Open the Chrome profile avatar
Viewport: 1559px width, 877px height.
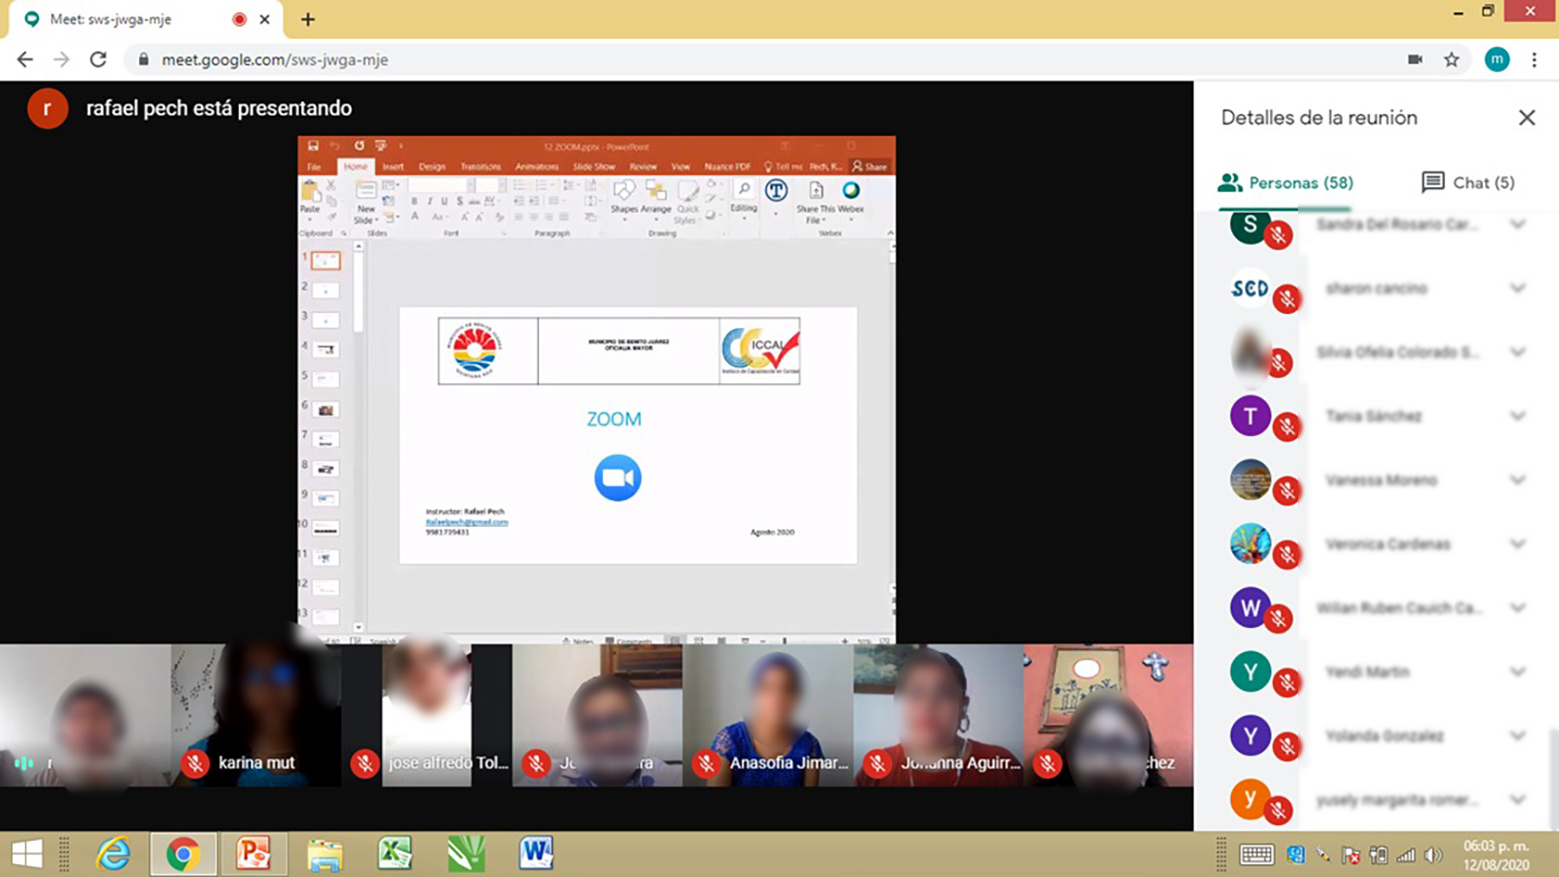click(x=1496, y=60)
